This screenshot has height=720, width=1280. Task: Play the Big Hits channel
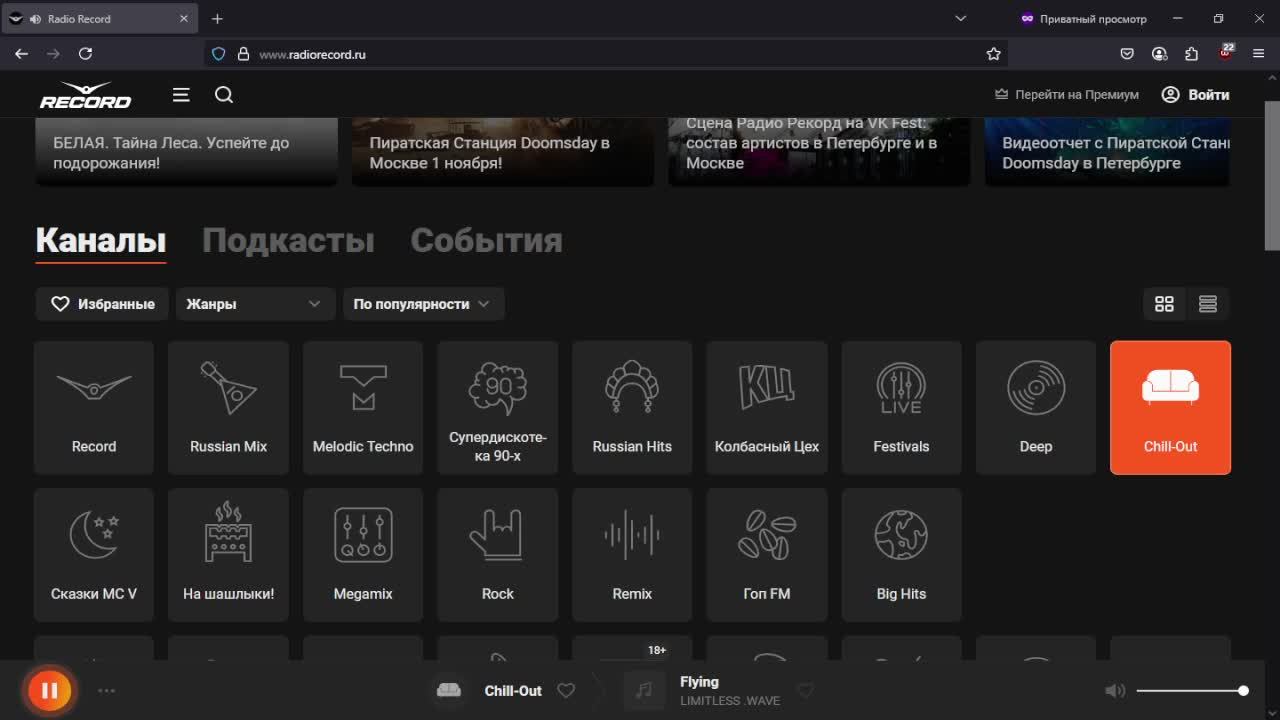point(901,555)
